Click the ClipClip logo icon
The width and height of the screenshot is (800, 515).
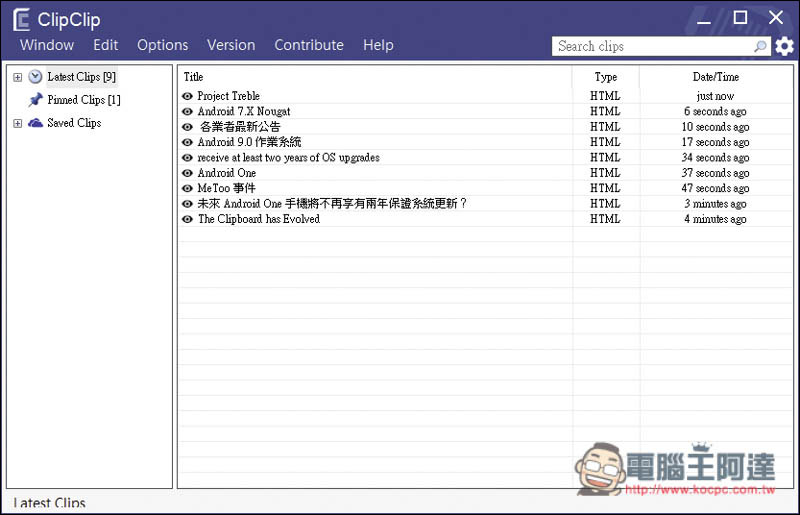(21, 20)
